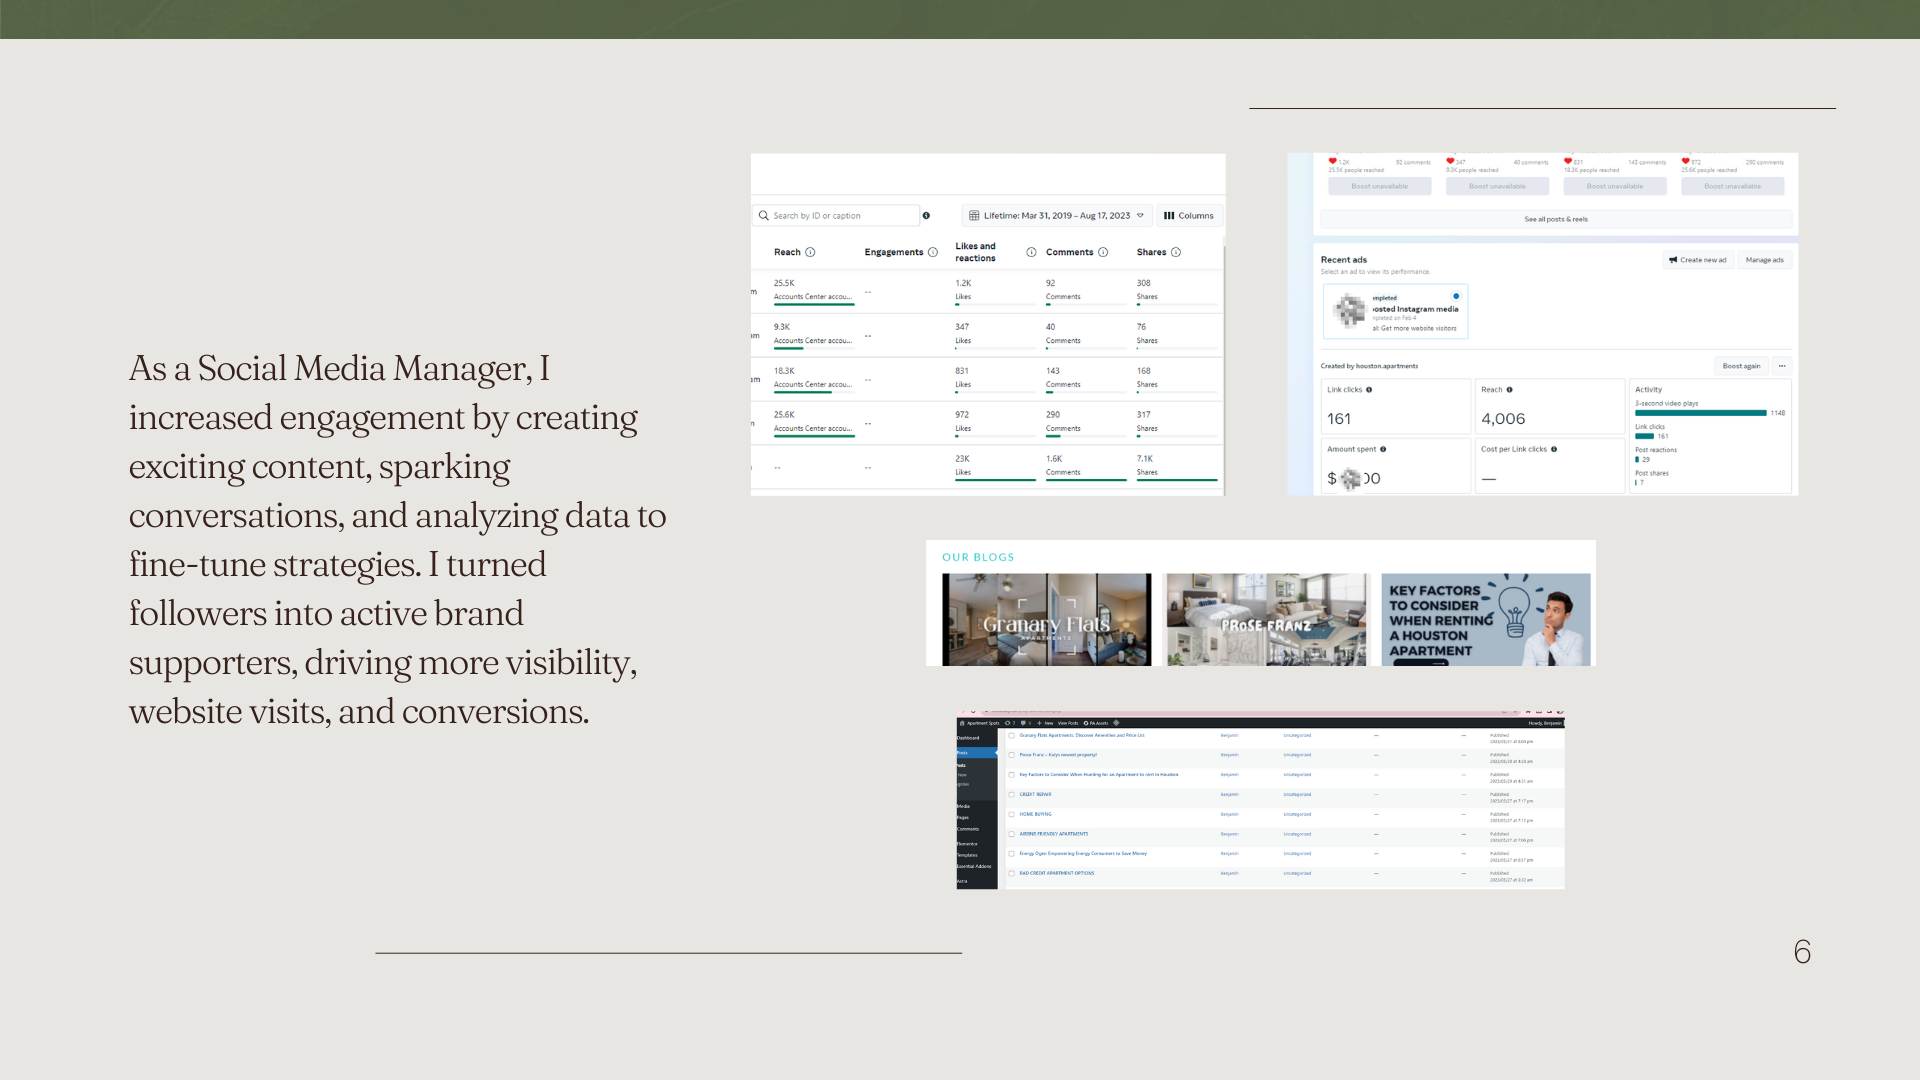The height and width of the screenshot is (1080, 1920).
Task: Click the Engagements column info icon
Action: coord(932,252)
